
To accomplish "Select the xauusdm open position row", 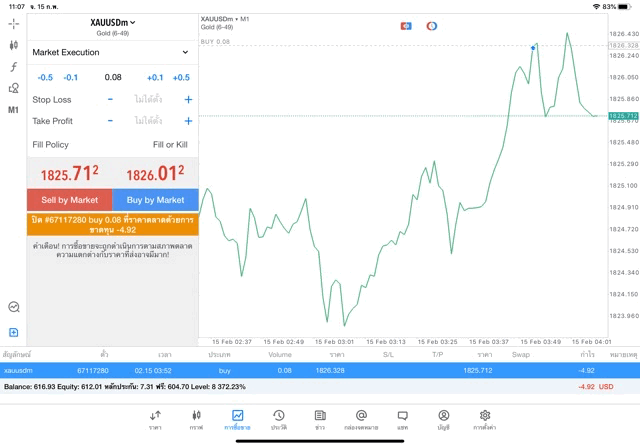I will [x=320, y=370].
